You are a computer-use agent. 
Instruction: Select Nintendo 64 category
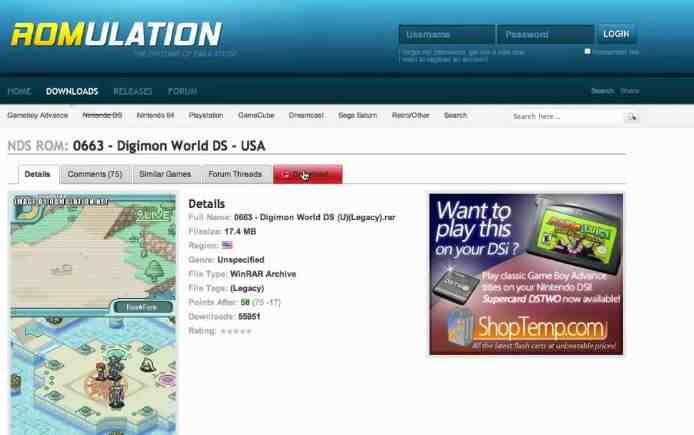pos(155,115)
